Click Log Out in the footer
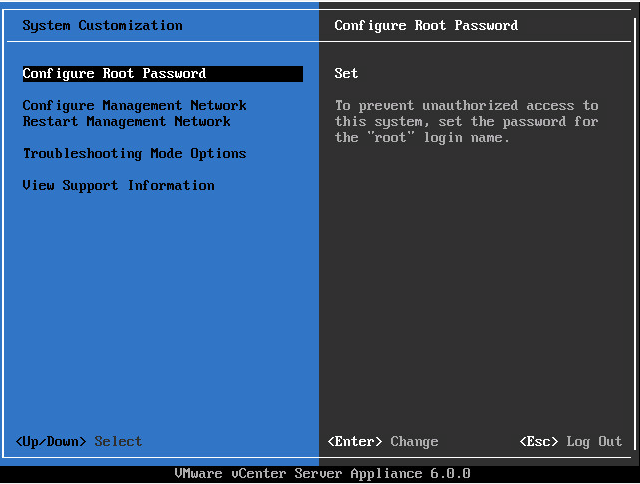Screen dimensions: 640x484 click(x=596, y=442)
